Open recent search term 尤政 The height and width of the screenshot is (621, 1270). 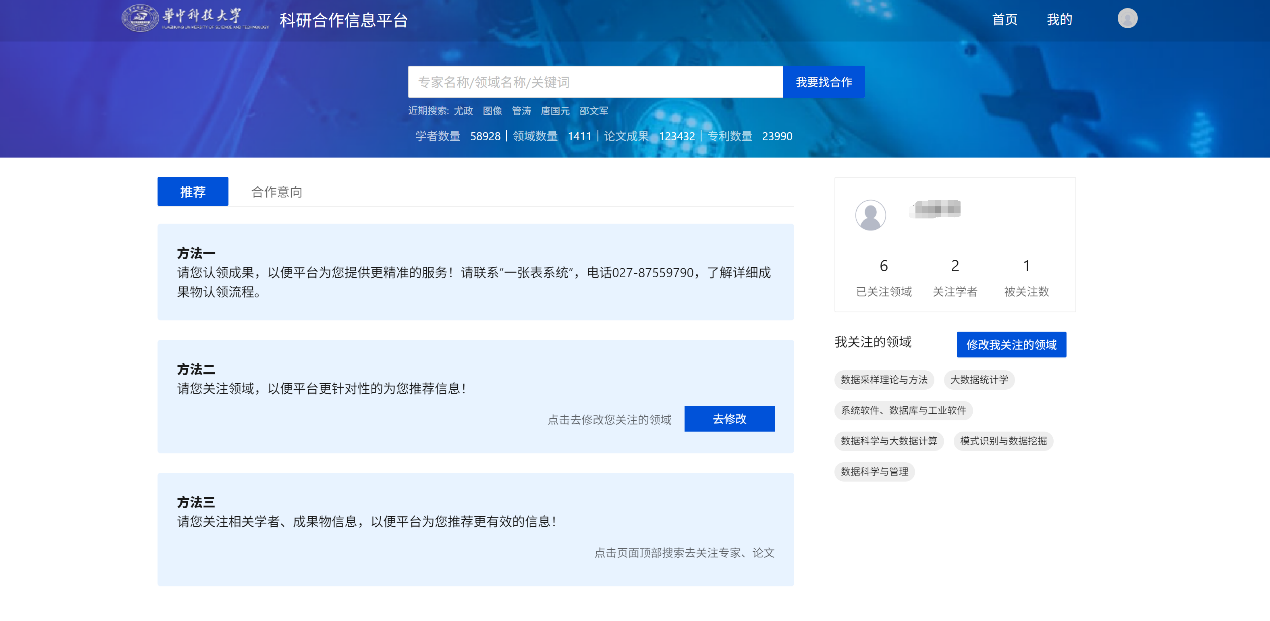click(462, 111)
